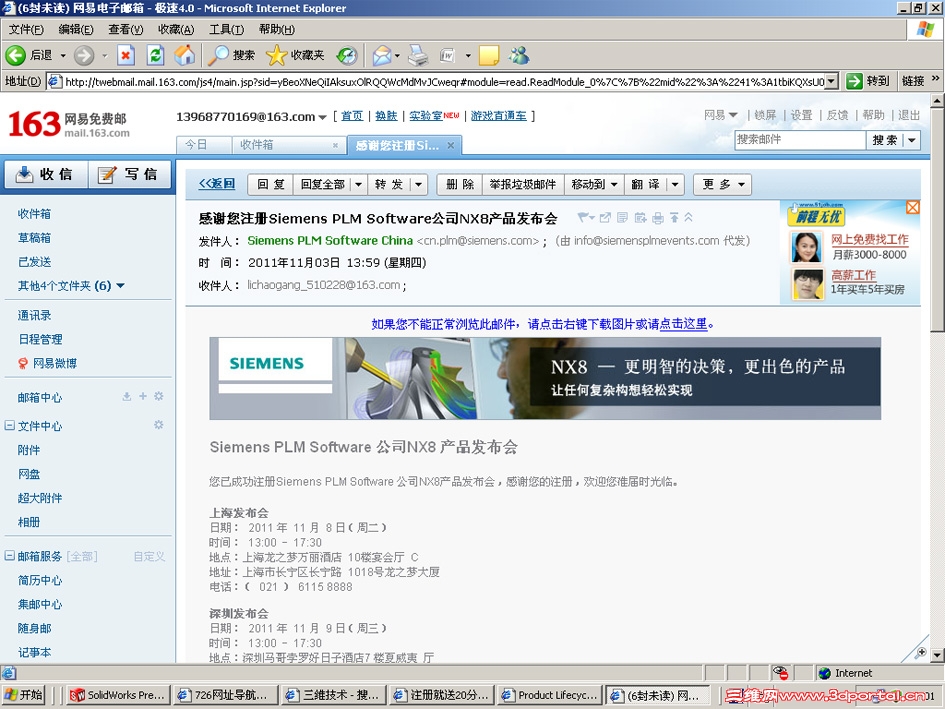Open the 移动到 dropdown
This screenshot has width=945, height=709.
tap(595, 184)
